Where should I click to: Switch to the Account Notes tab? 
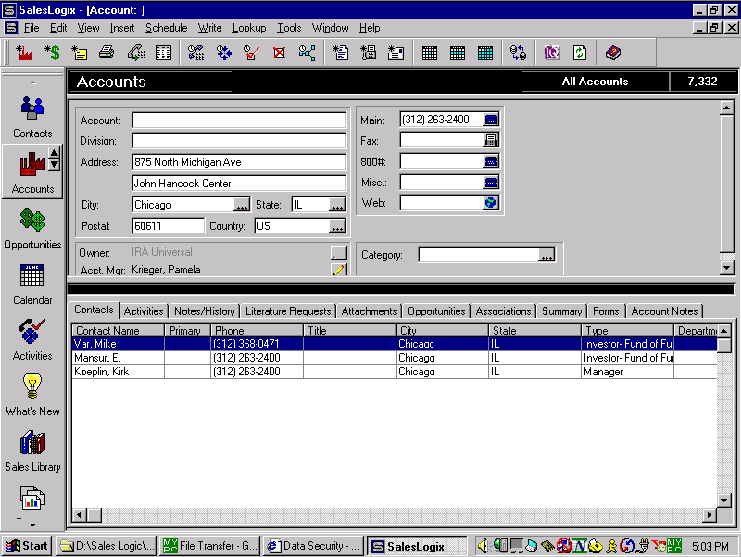(664, 311)
